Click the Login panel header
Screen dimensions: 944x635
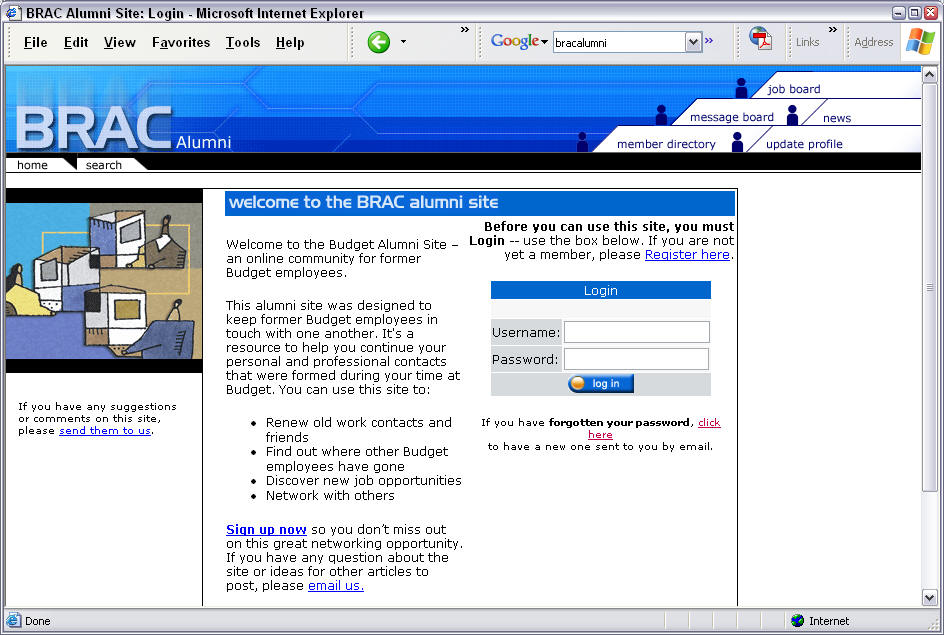(x=600, y=290)
